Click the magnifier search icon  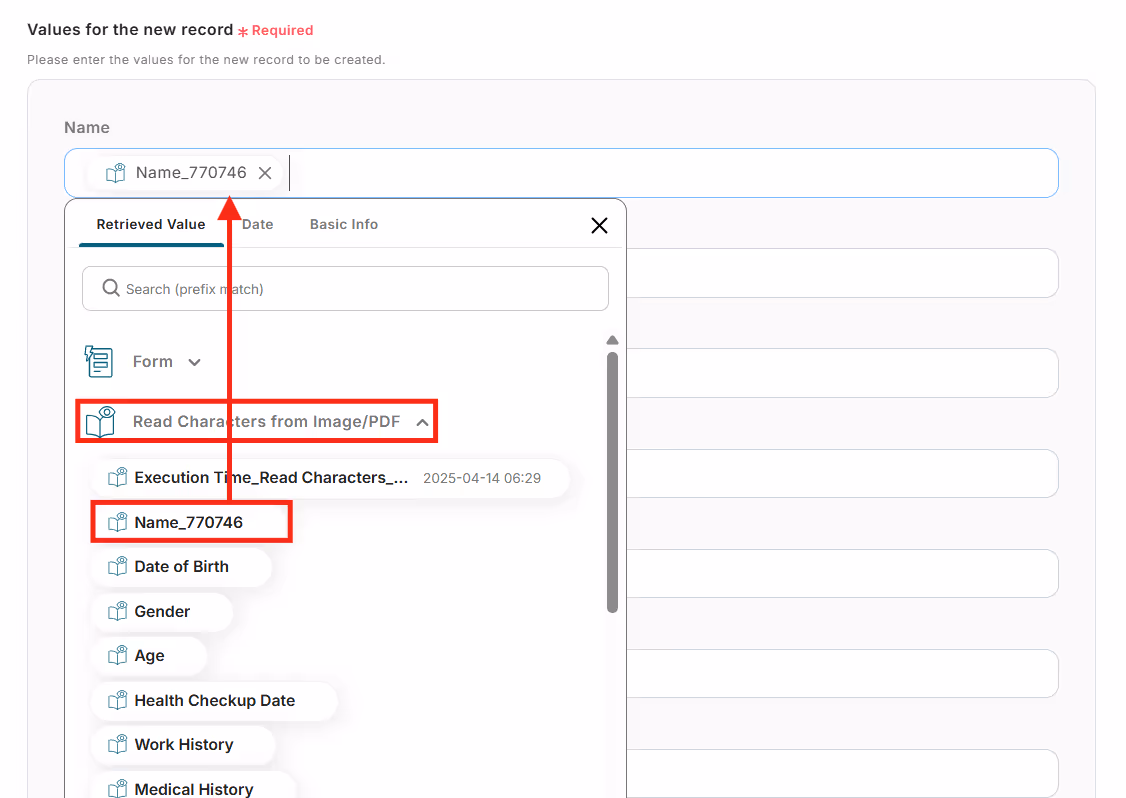(x=111, y=288)
